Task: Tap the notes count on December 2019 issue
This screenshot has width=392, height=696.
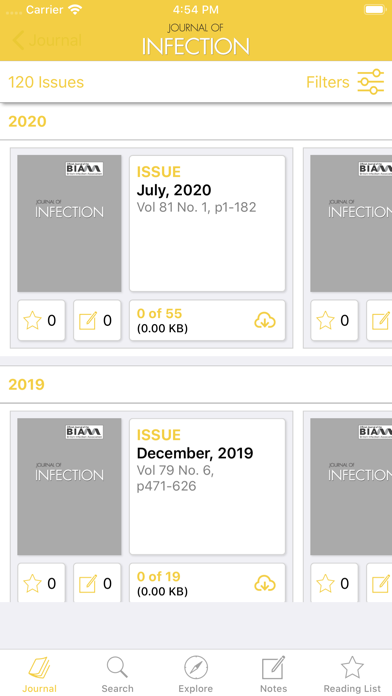Action: (x=97, y=583)
